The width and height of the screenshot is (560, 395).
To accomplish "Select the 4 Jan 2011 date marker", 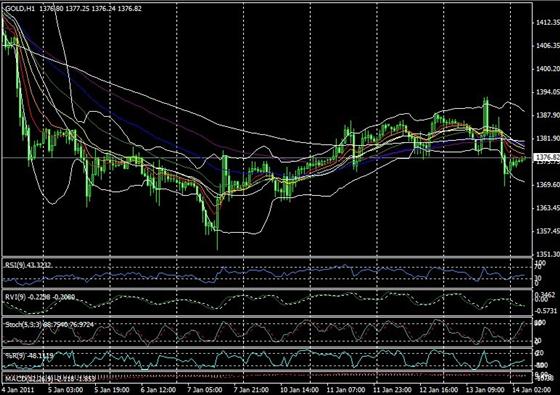I will point(18,389).
